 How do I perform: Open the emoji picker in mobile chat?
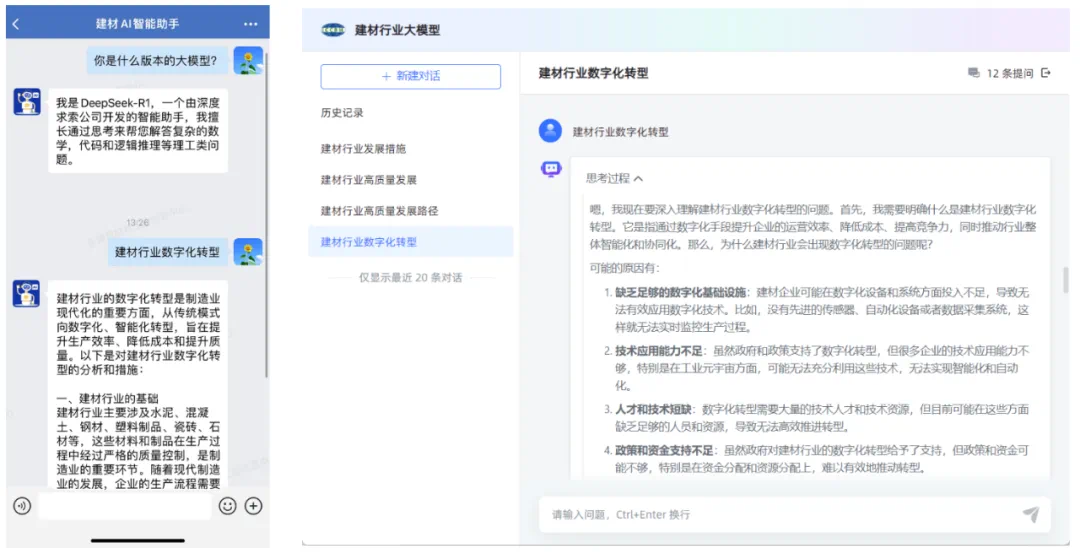click(227, 506)
